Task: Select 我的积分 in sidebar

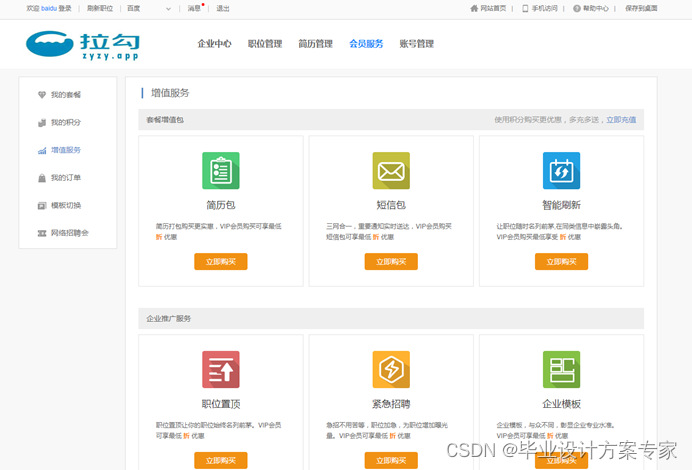Action: click(66, 123)
